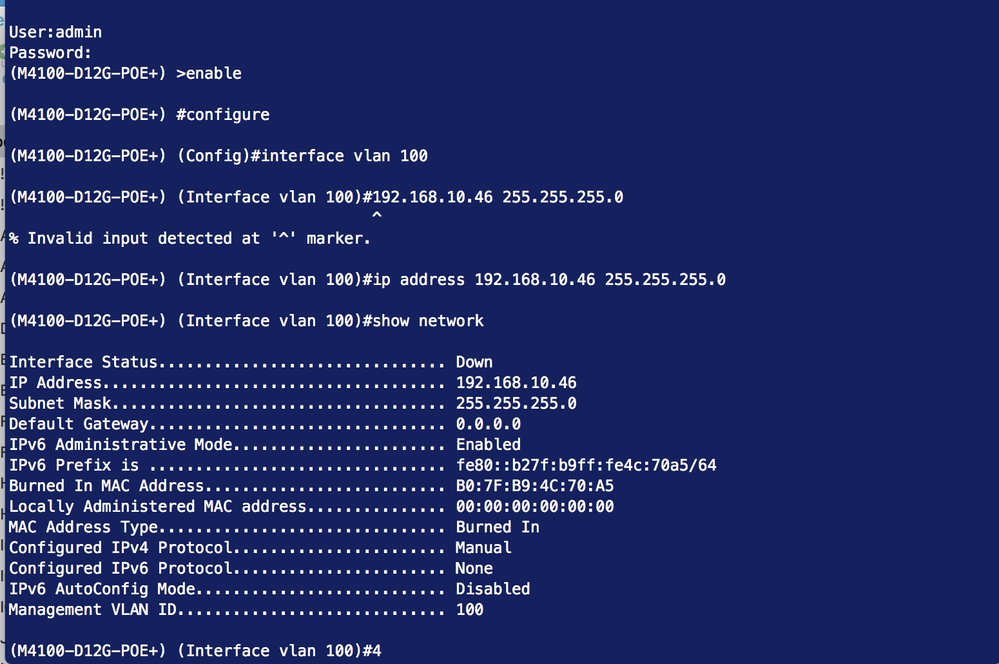
Task: Click the Locally Administered MAC address zeros
Action: click(x=534, y=506)
